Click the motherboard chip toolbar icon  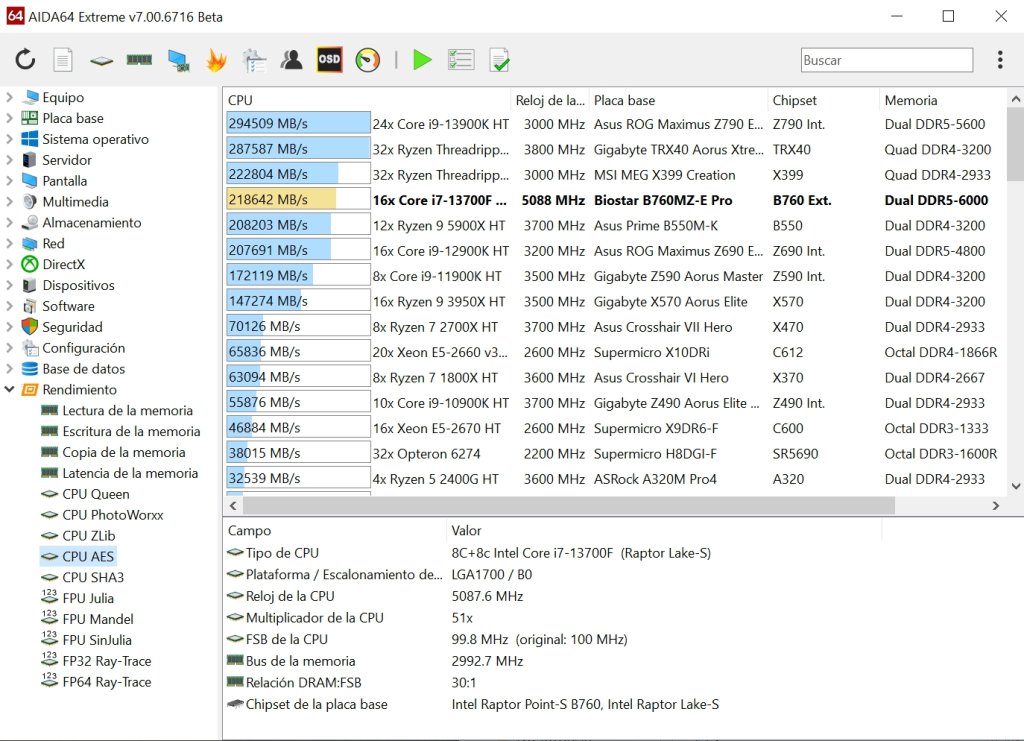pos(101,61)
